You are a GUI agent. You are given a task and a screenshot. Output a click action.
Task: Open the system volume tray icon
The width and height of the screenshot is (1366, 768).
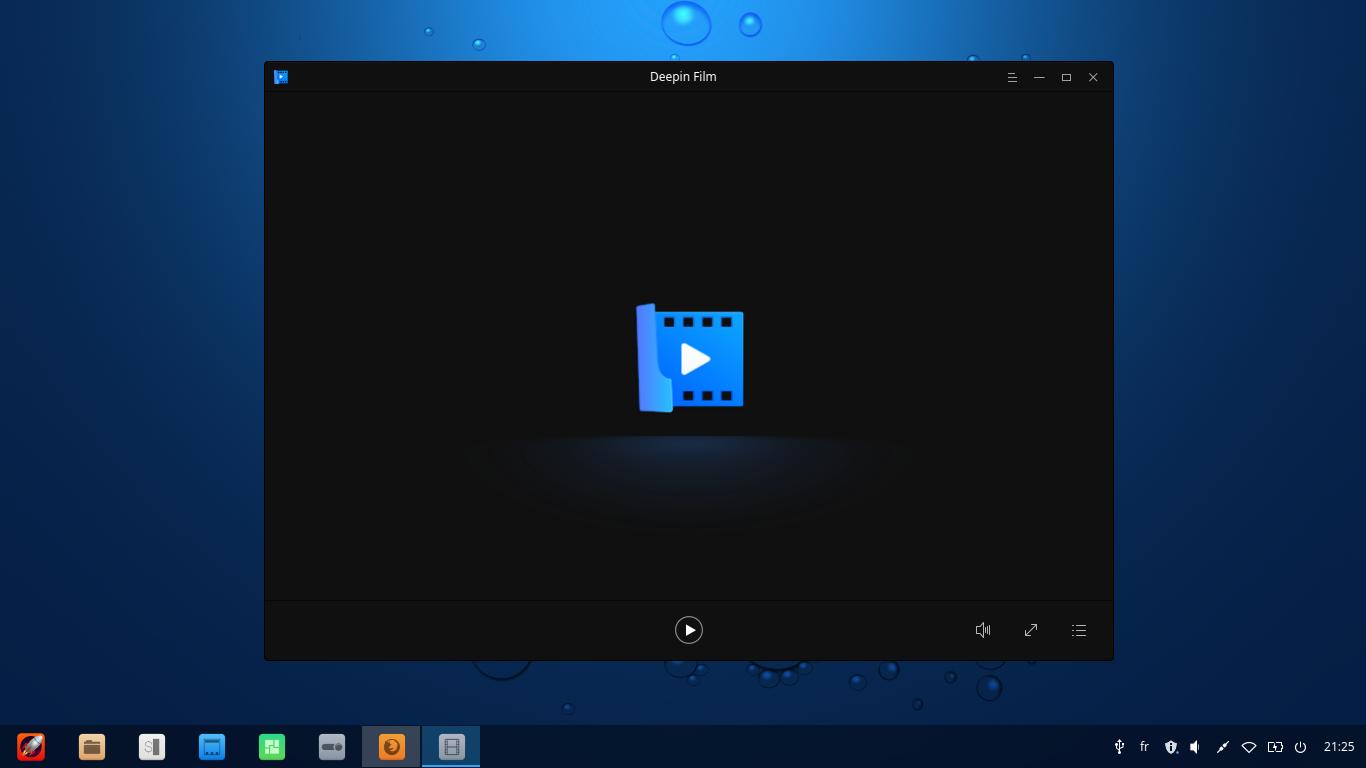click(1195, 747)
